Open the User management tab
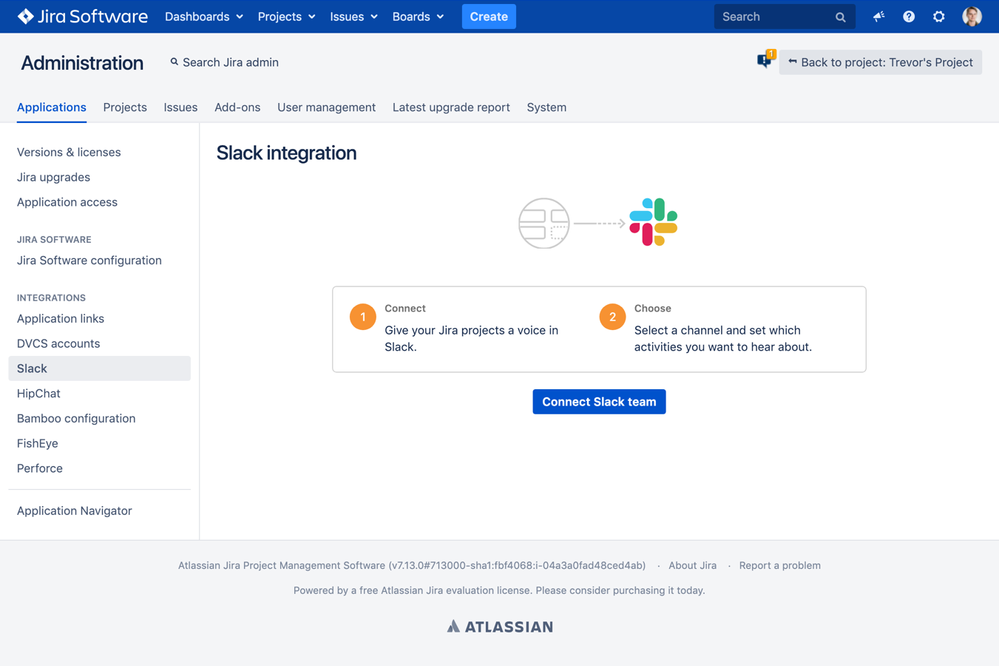Screen dimensions: 999x666 pyautogui.click(x=326, y=108)
